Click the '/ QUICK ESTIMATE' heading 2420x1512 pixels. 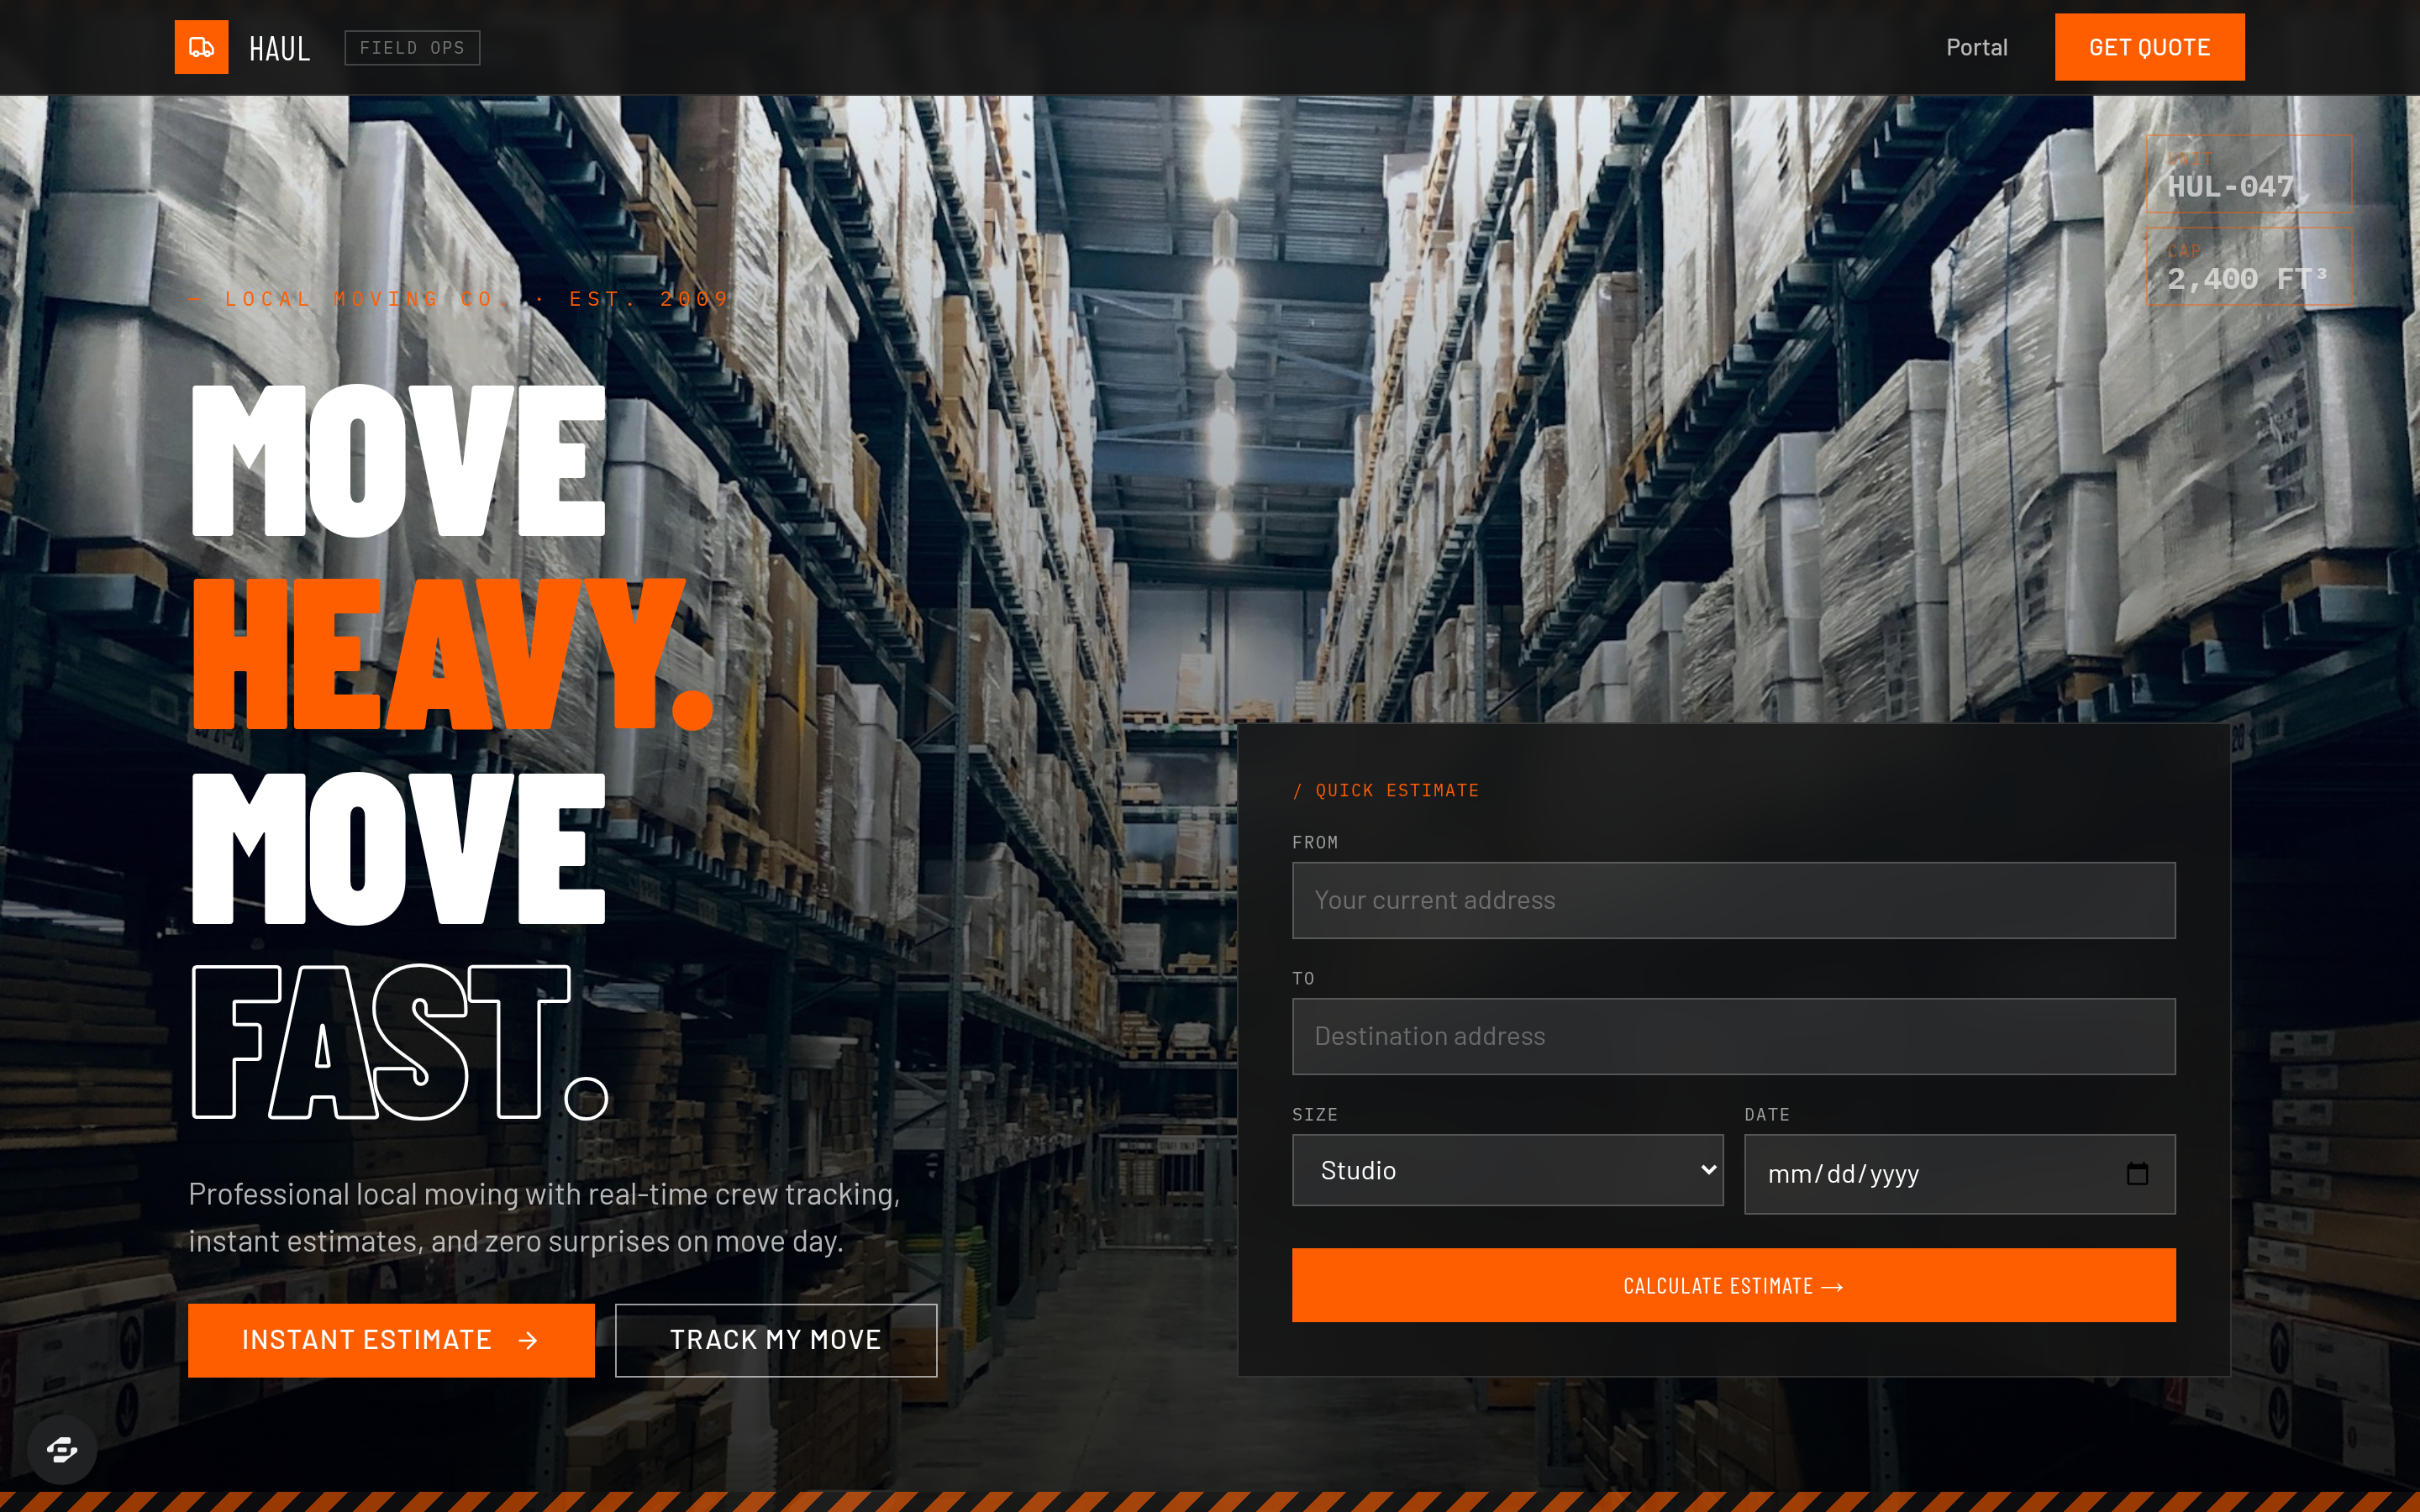coord(1385,790)
